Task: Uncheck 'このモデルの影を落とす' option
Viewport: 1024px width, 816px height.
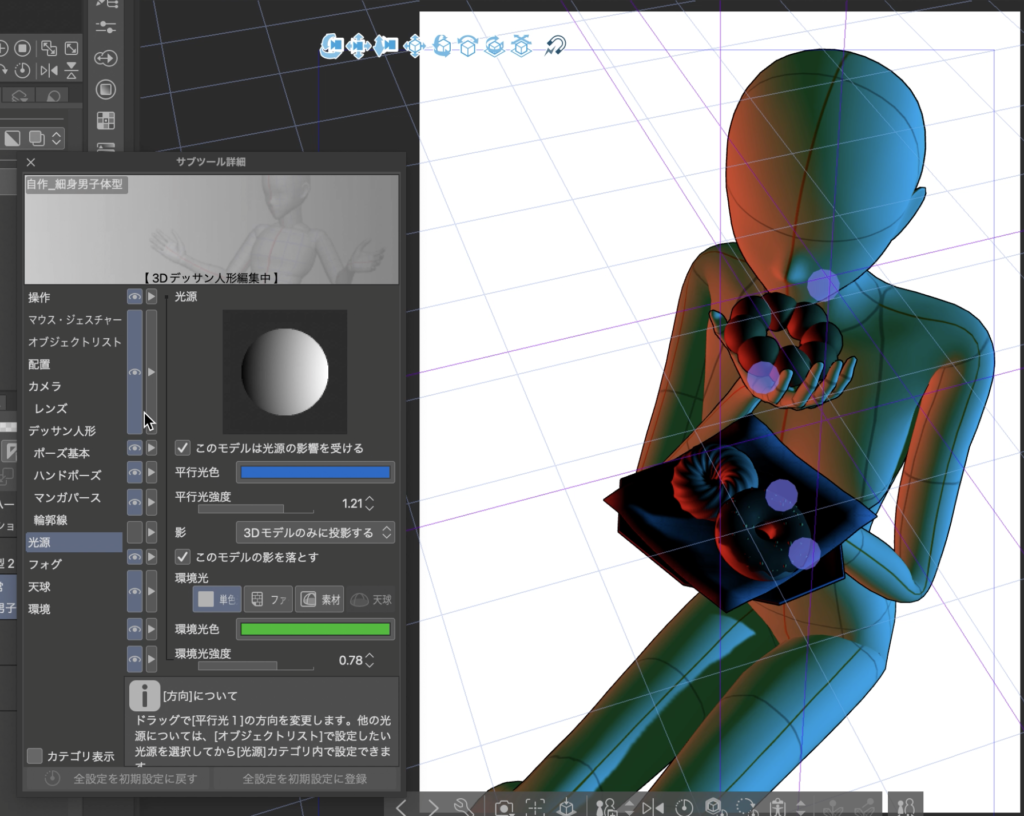Action: [x=183, y=557]
